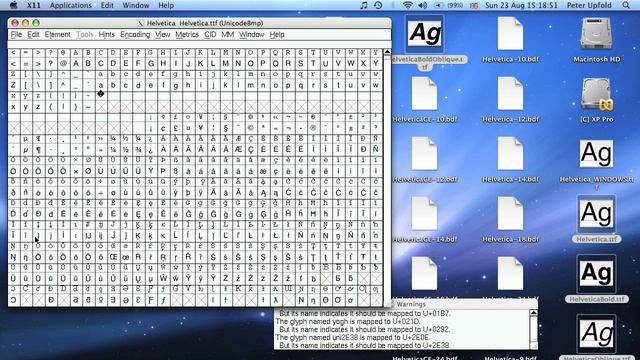Open the FontForge Help menu
The image size is (640, 360).
pos(277,35)
